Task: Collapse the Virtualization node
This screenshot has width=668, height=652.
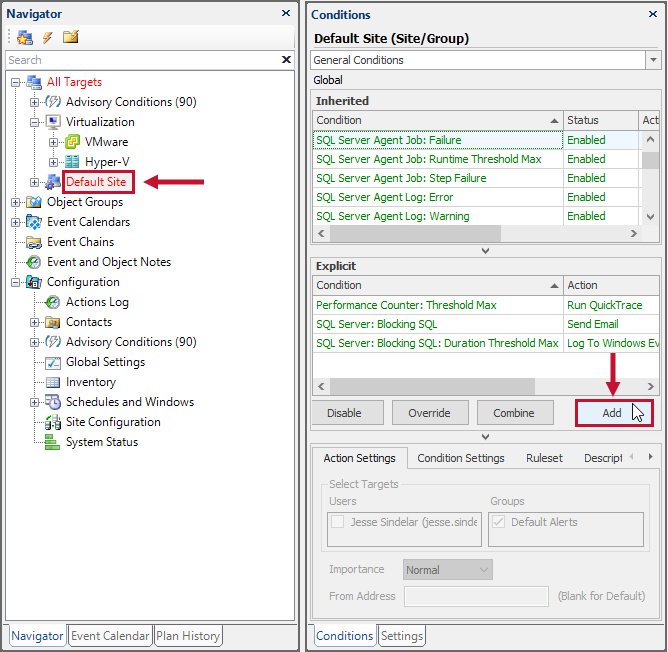Action: pos(35,122)
